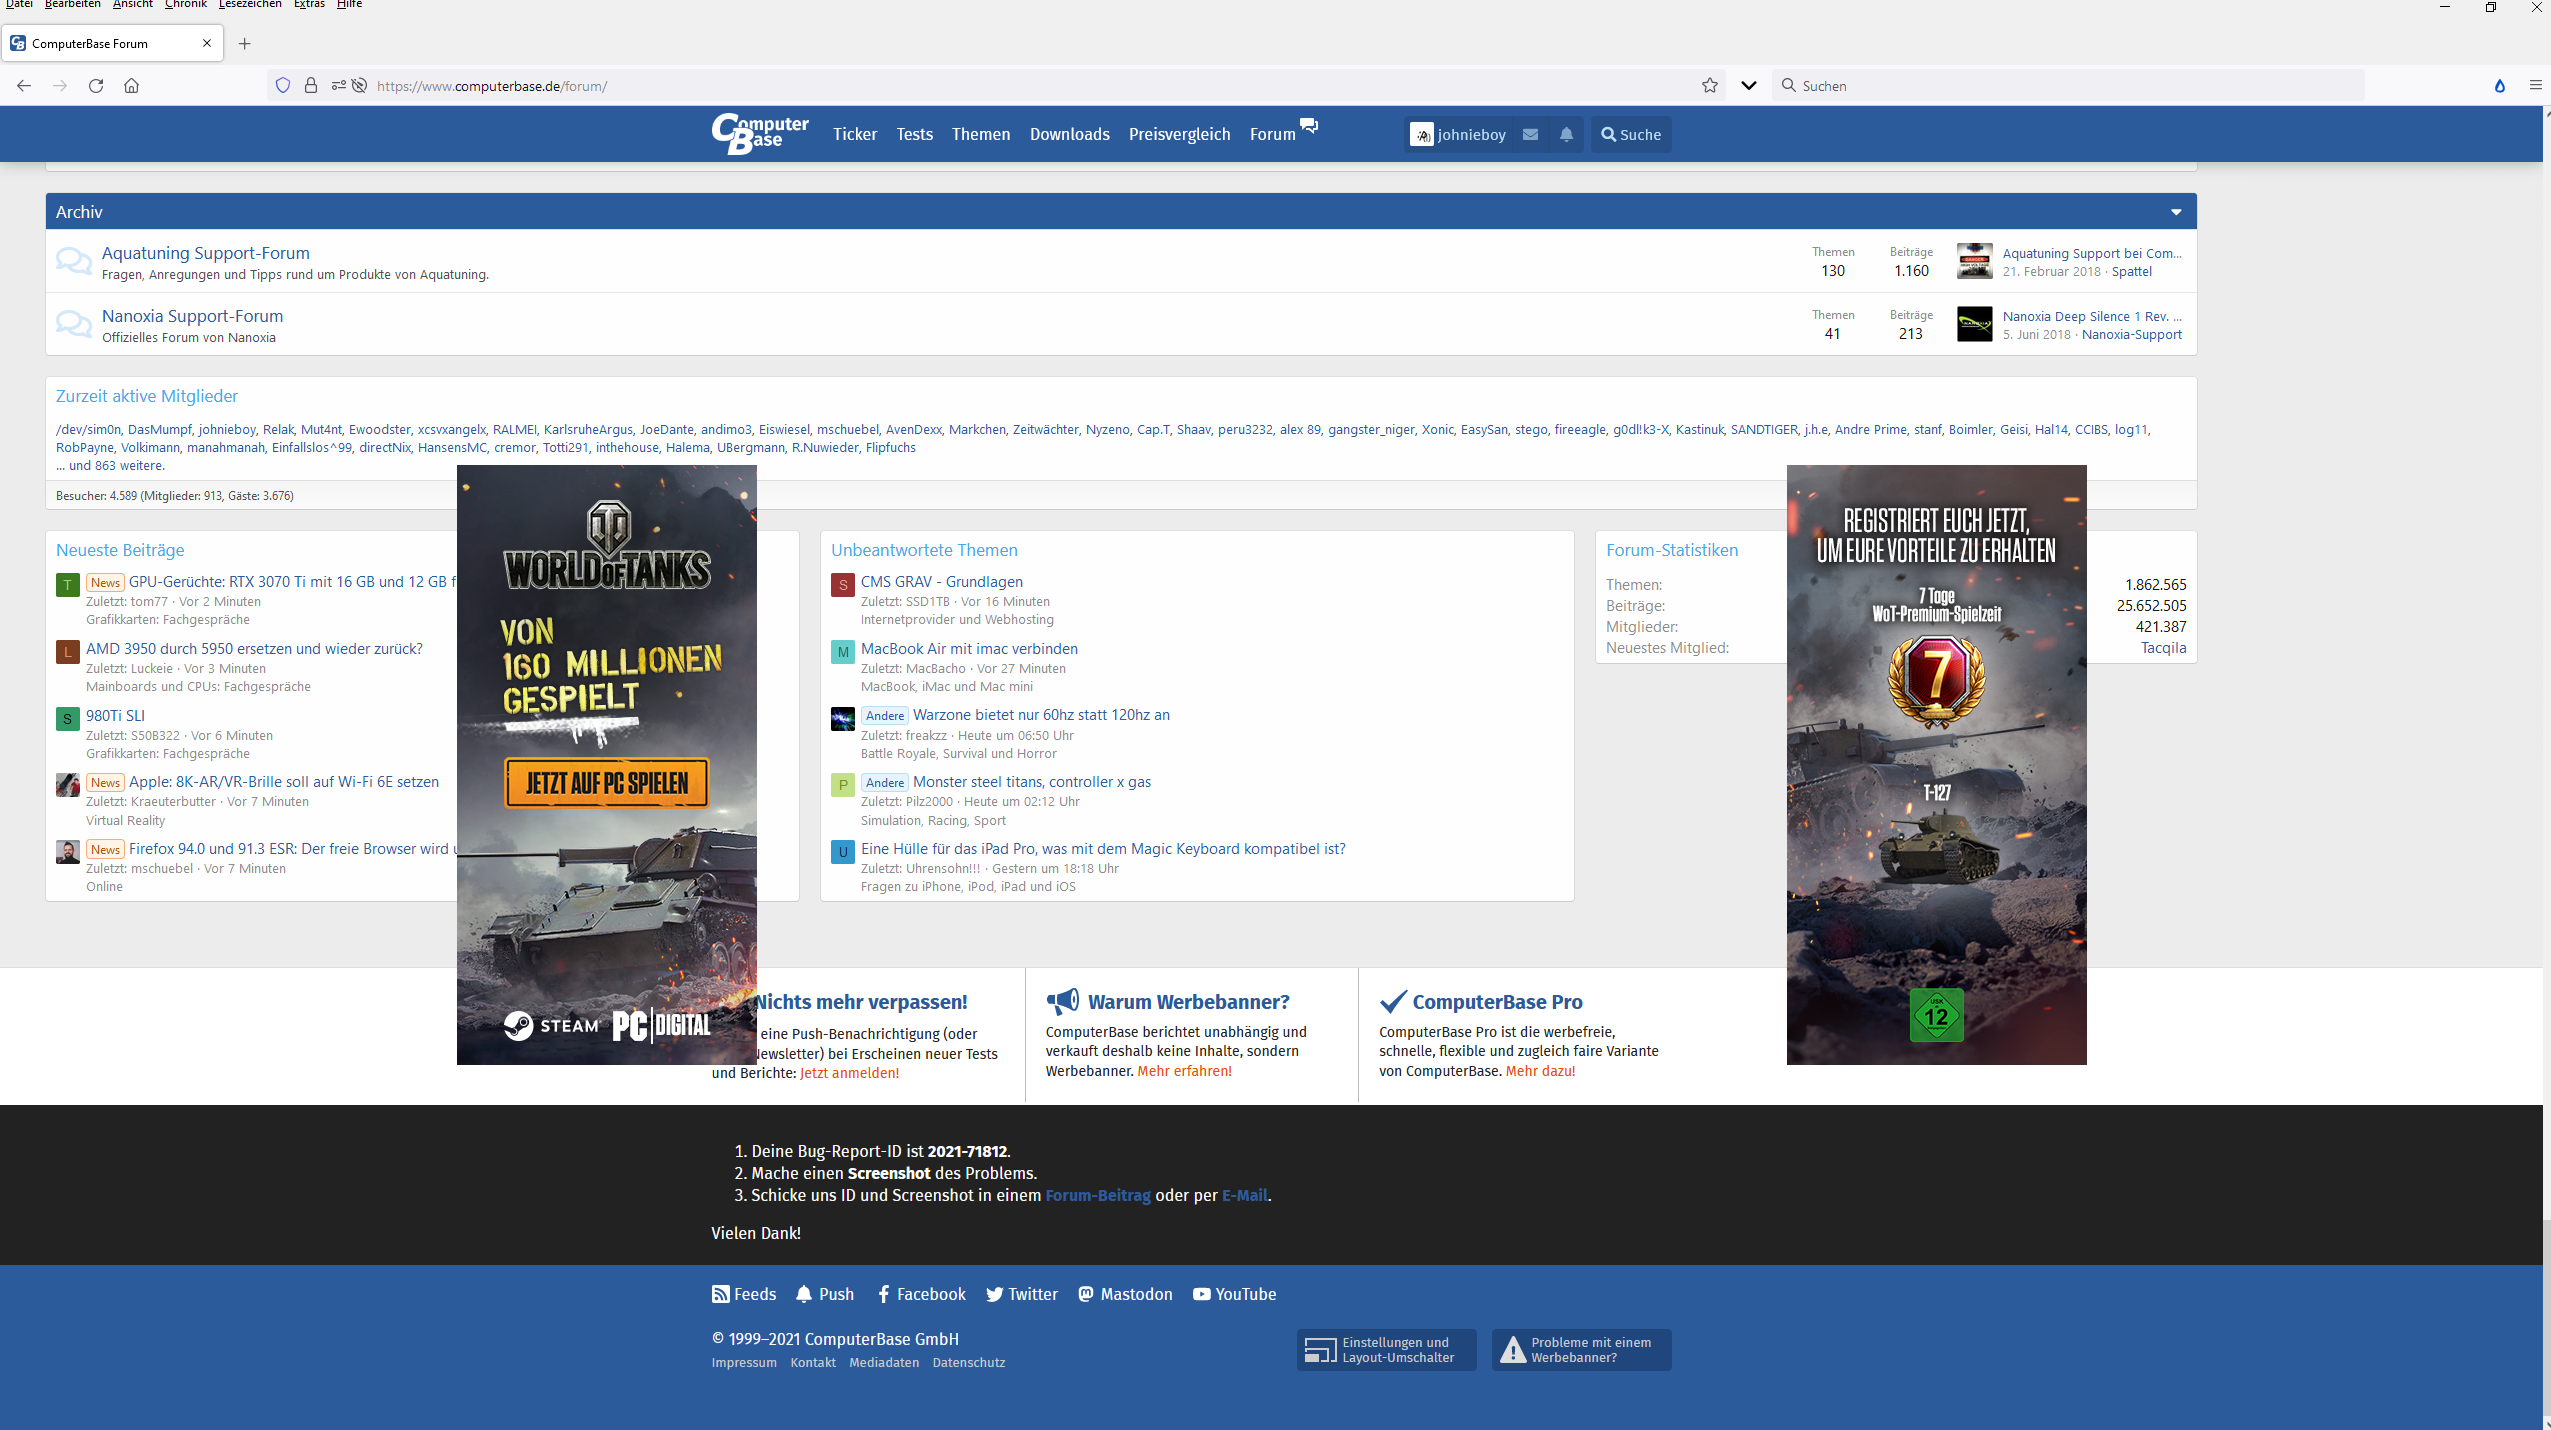Open the Mastodon social link
The image size is (2551, 1430).
pos(1125,1294)
